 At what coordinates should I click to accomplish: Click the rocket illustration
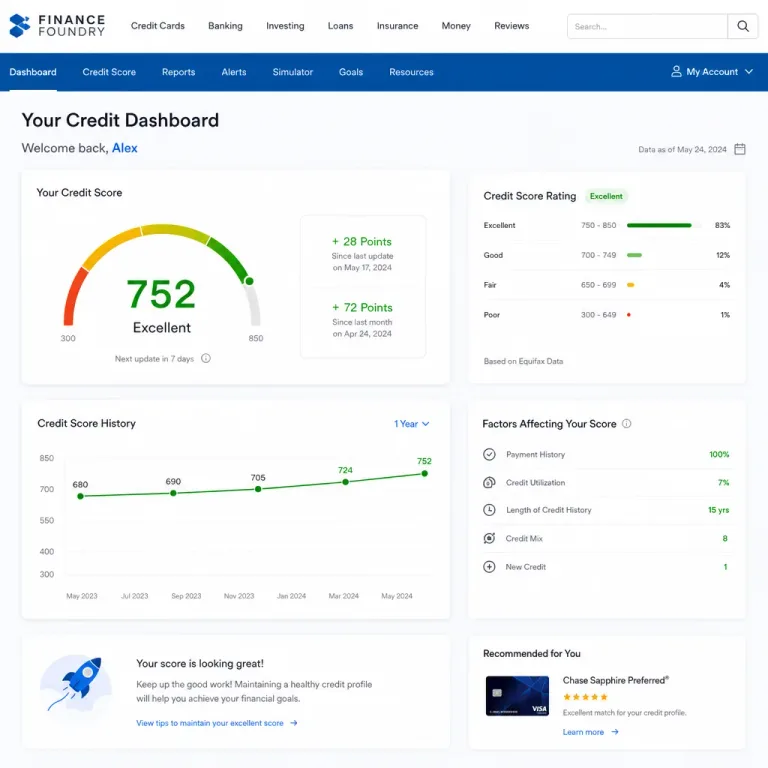76,684
